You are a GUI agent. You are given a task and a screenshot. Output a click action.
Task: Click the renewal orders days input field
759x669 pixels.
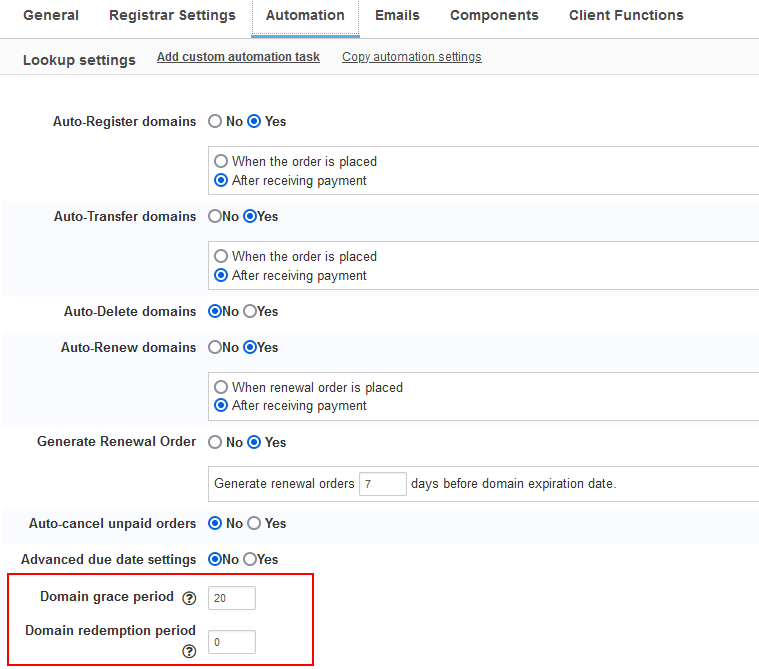[382, 484]
